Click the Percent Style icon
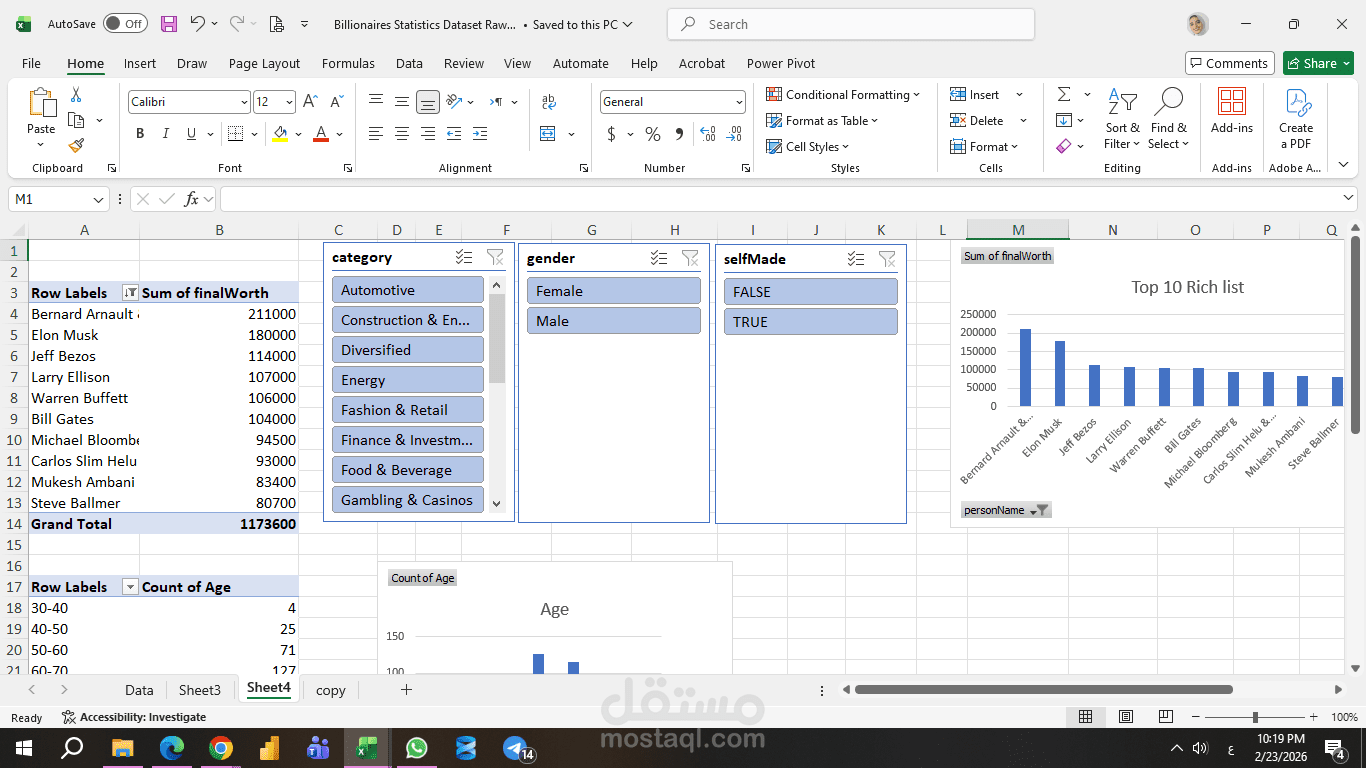The height and width of the screenshot is (768, 1366). click(x=653, y=134)
